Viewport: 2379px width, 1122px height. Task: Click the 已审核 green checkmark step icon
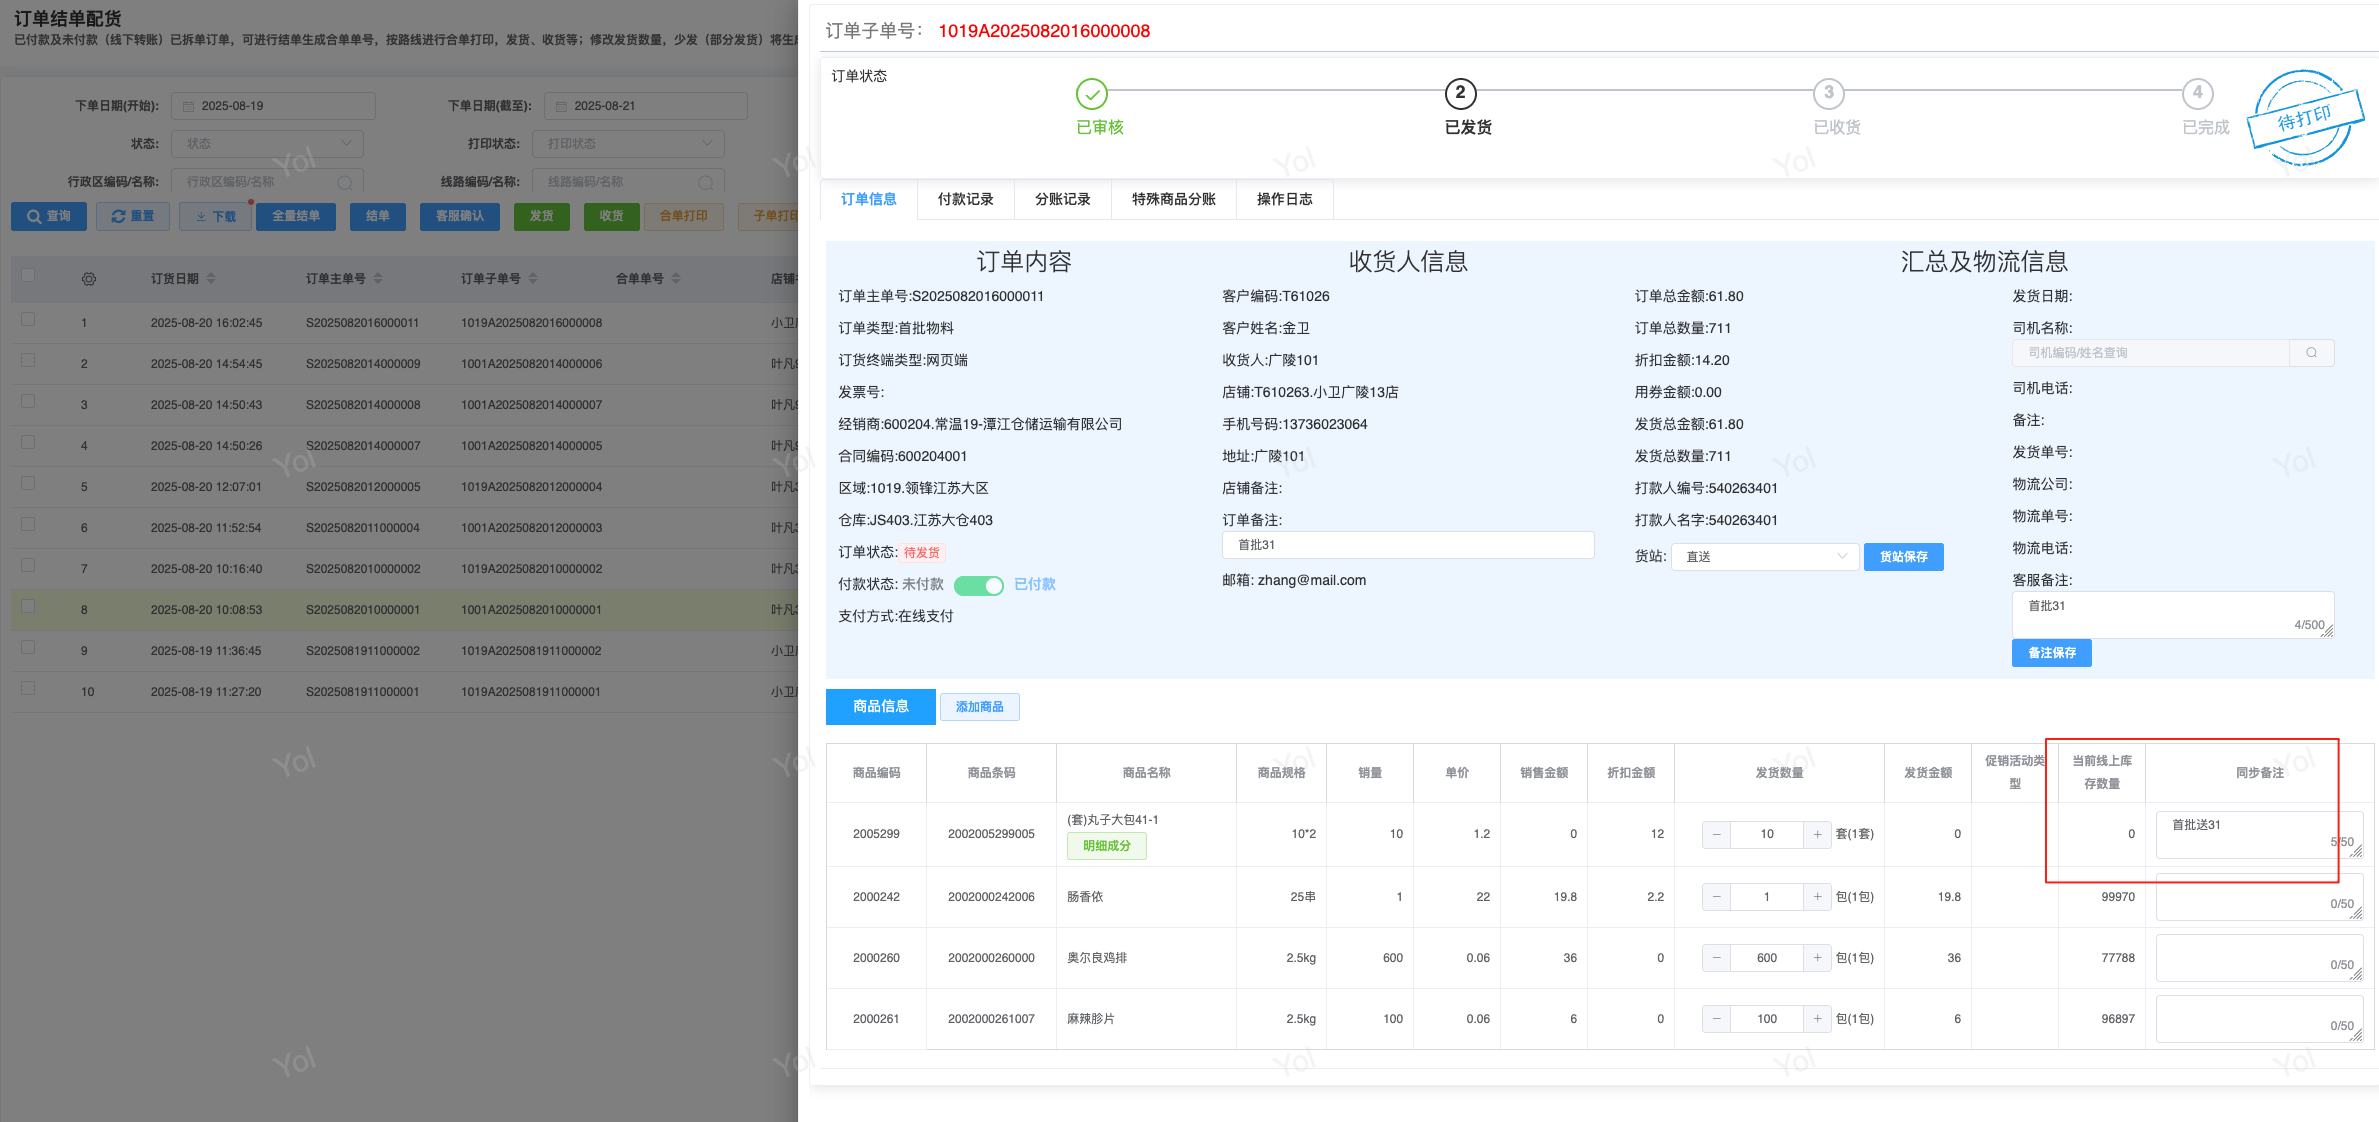point(1091,94)
